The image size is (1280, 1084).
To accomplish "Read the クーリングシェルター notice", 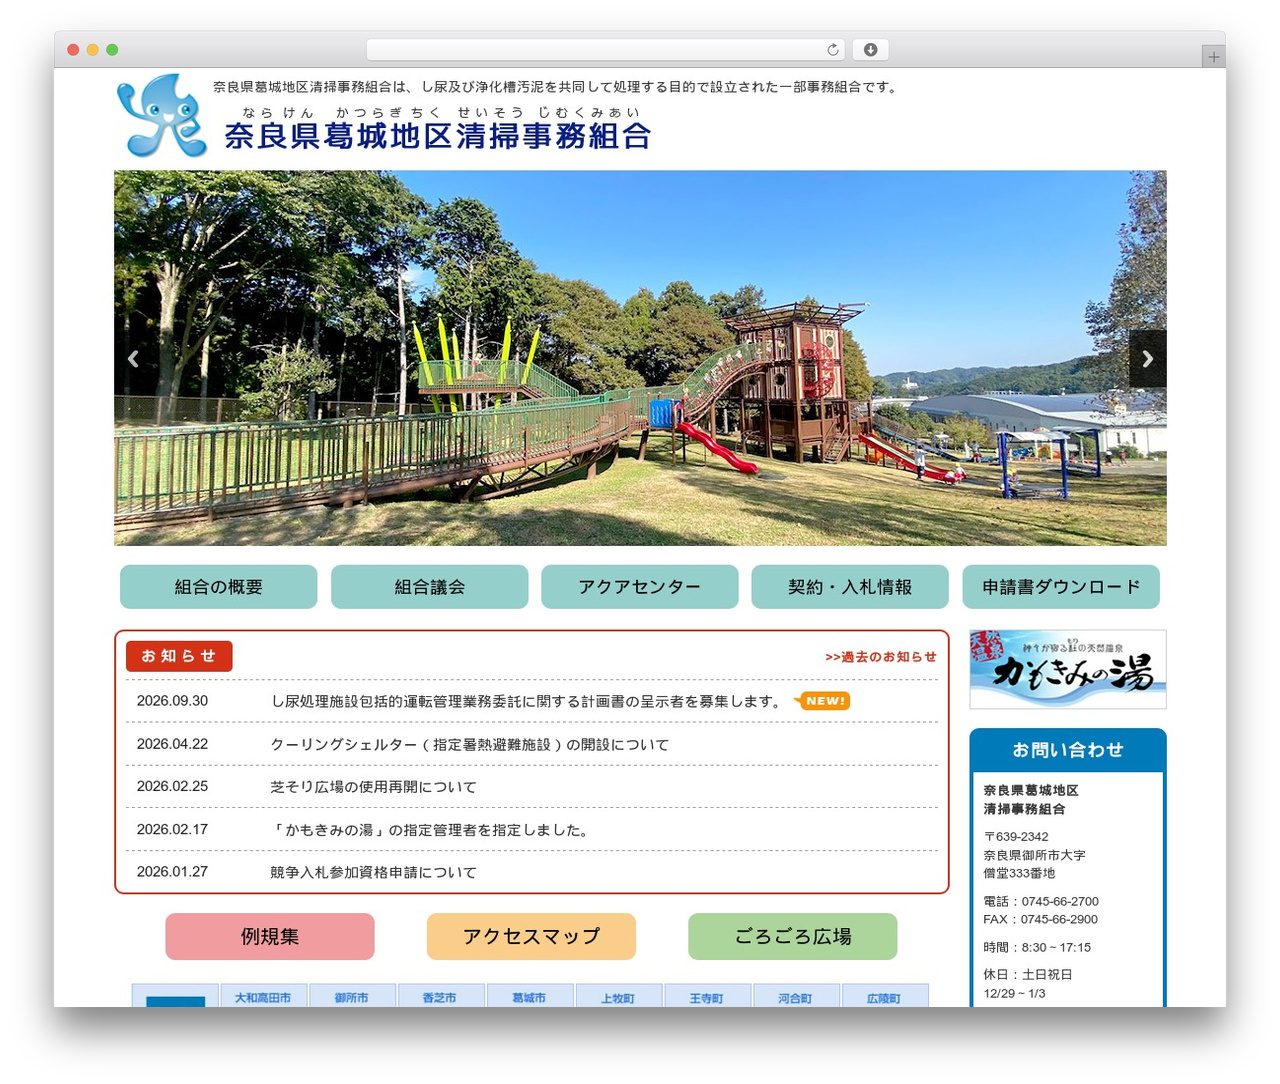I will [470, 744].
